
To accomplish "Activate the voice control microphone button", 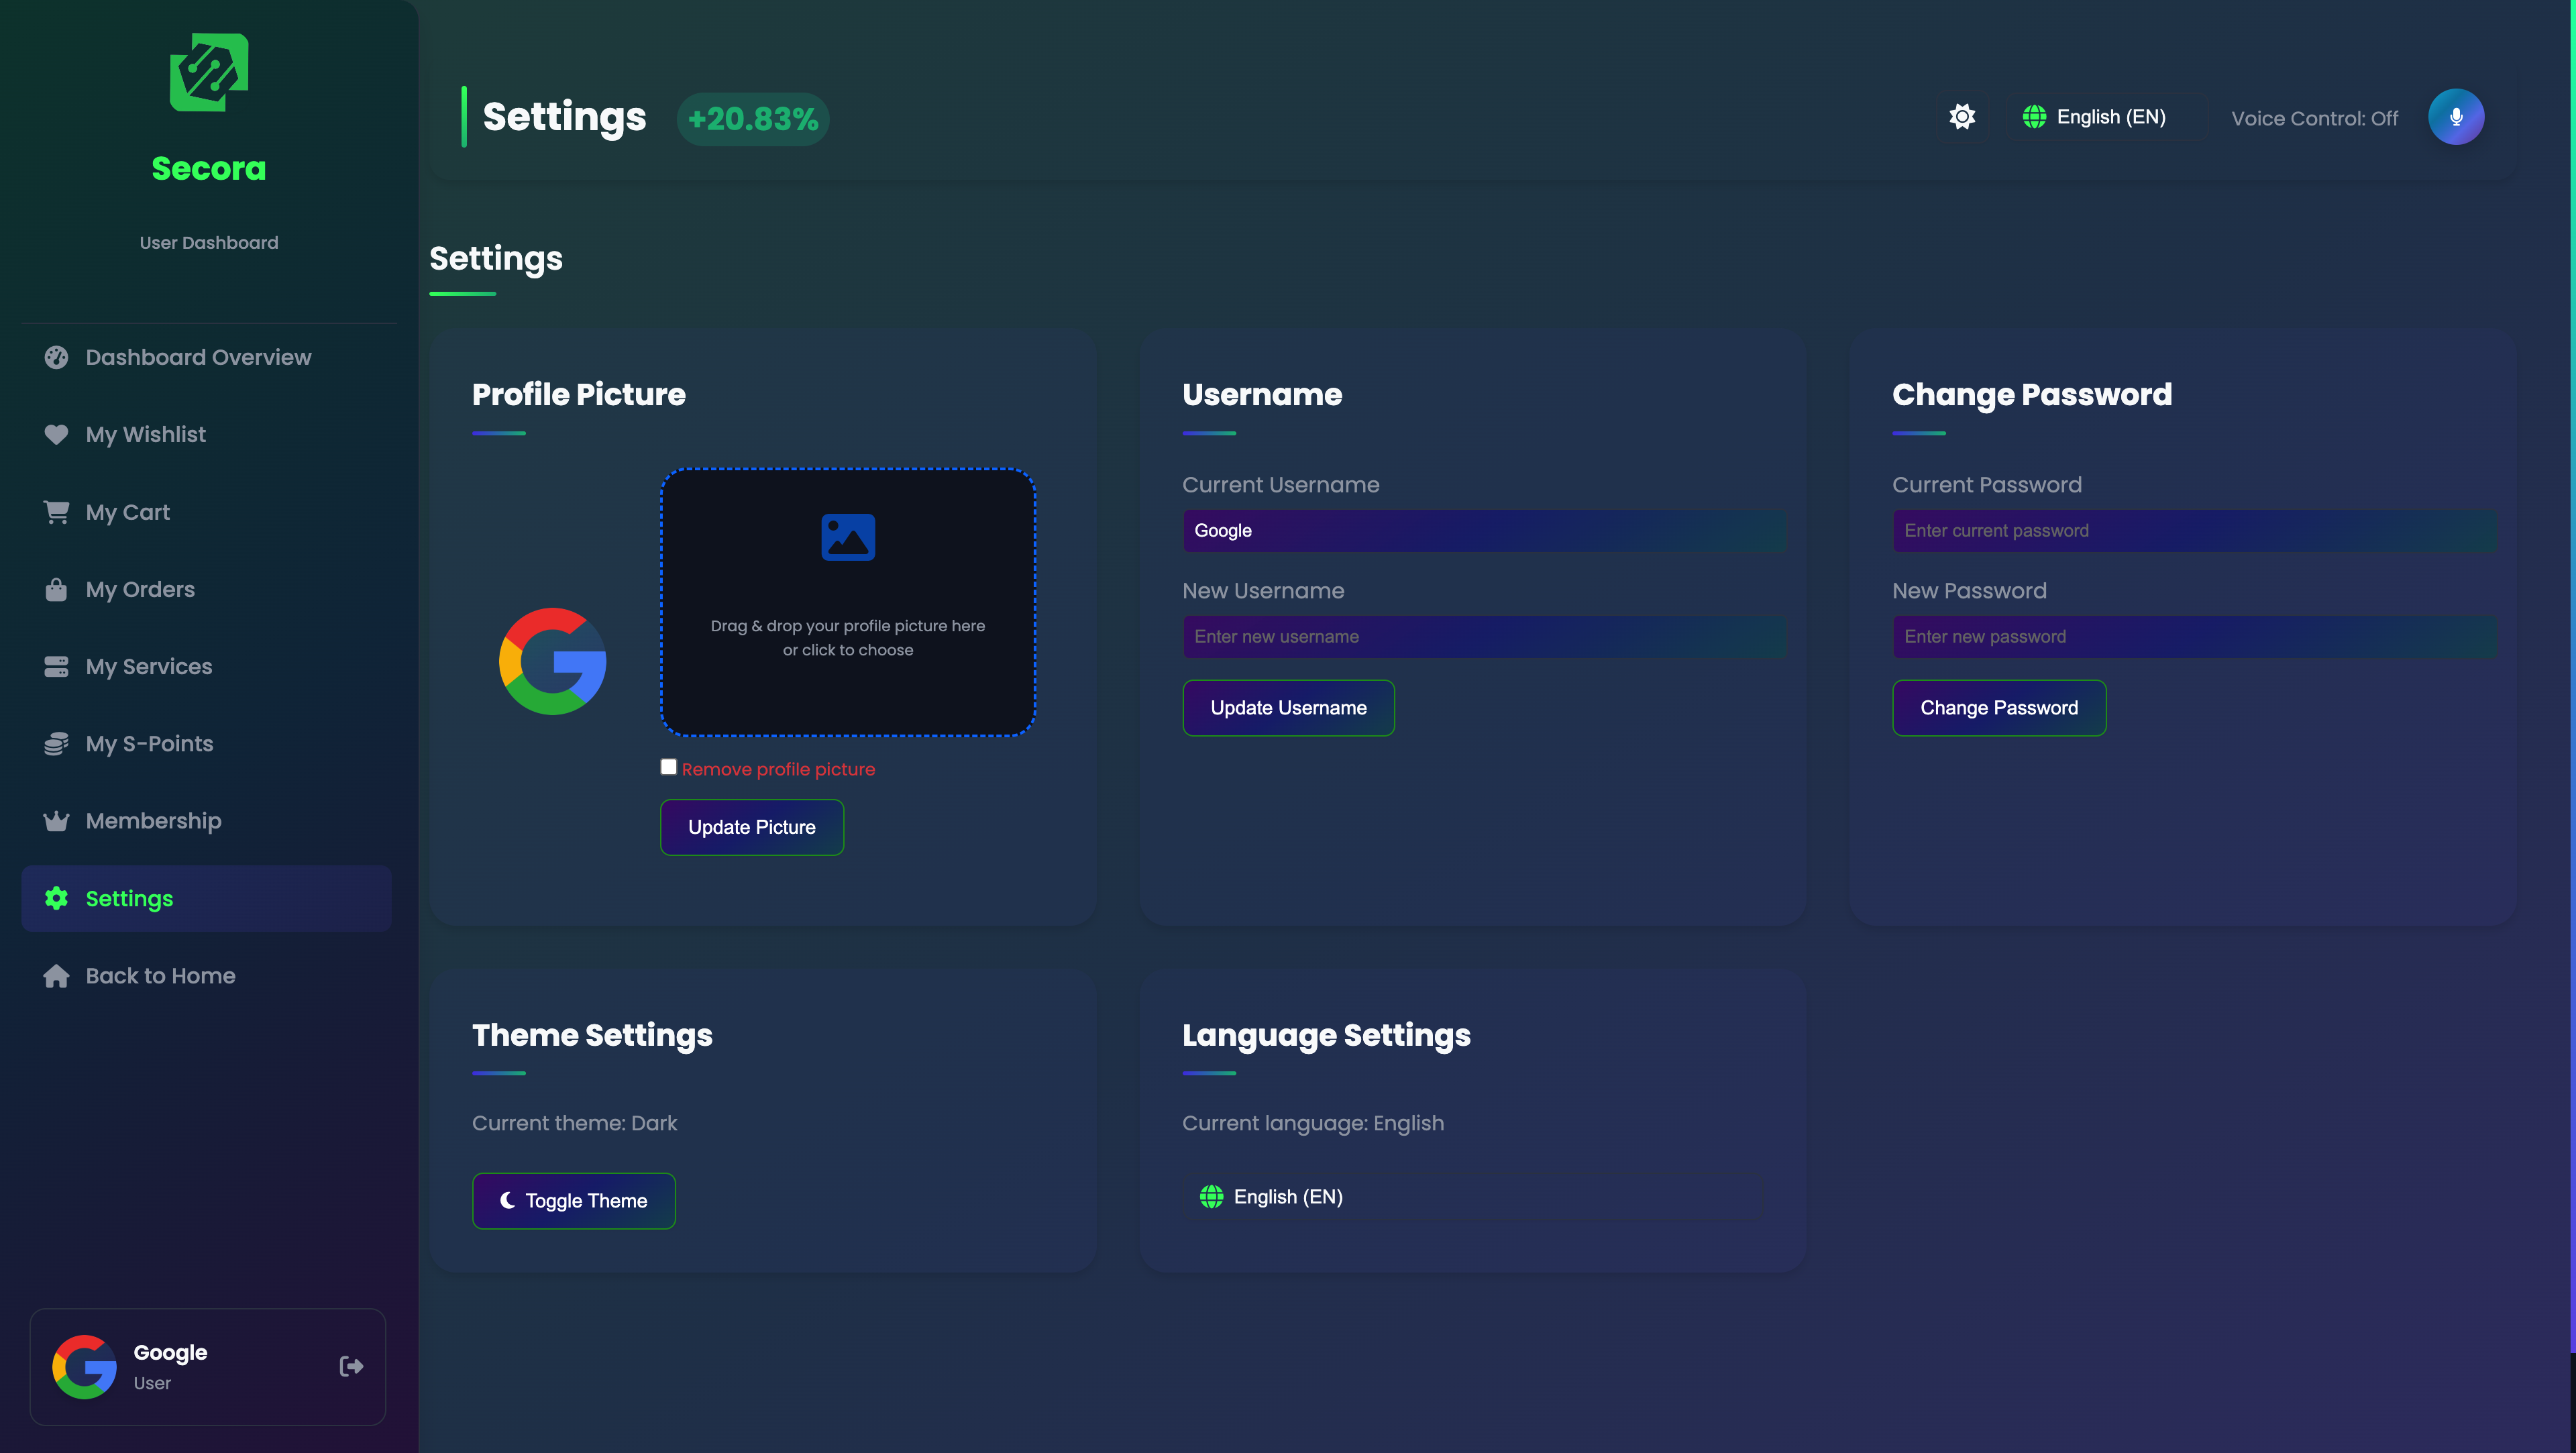I will point(2455,117).
